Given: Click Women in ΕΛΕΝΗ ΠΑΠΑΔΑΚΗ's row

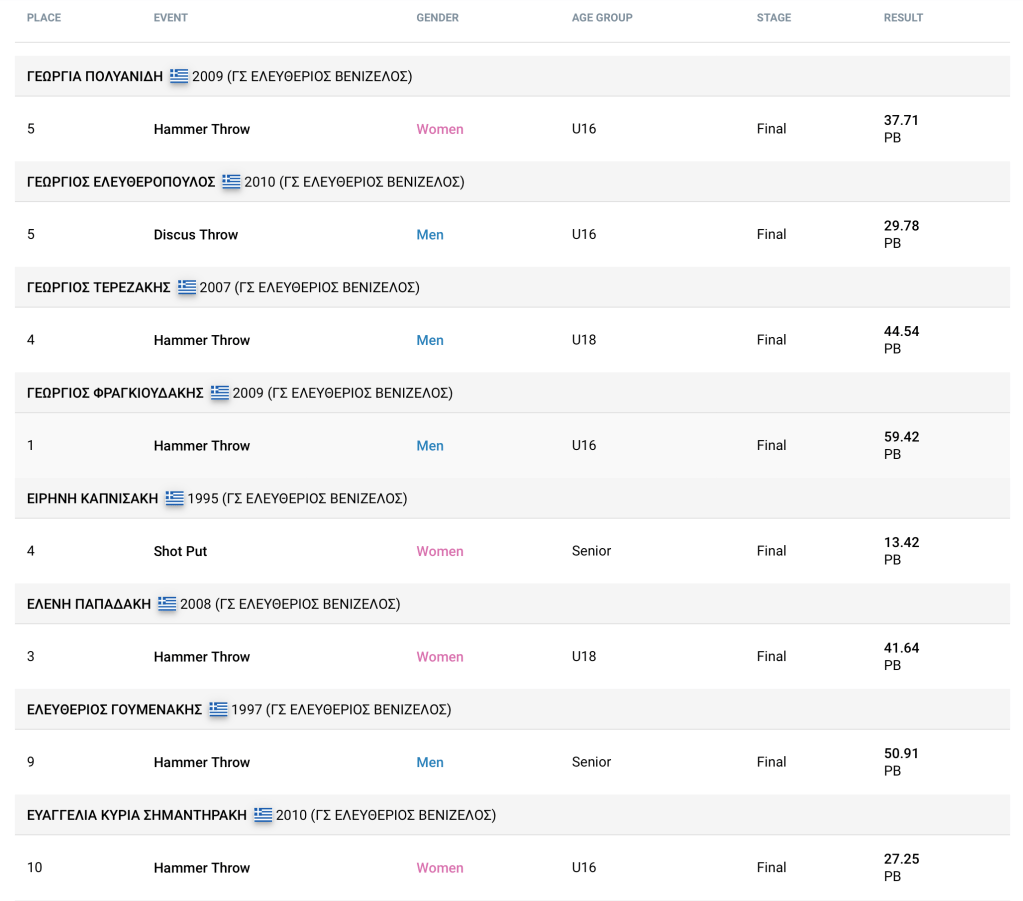Looking at the screenshot, I should pyautogui.click(x=440, y=657).
